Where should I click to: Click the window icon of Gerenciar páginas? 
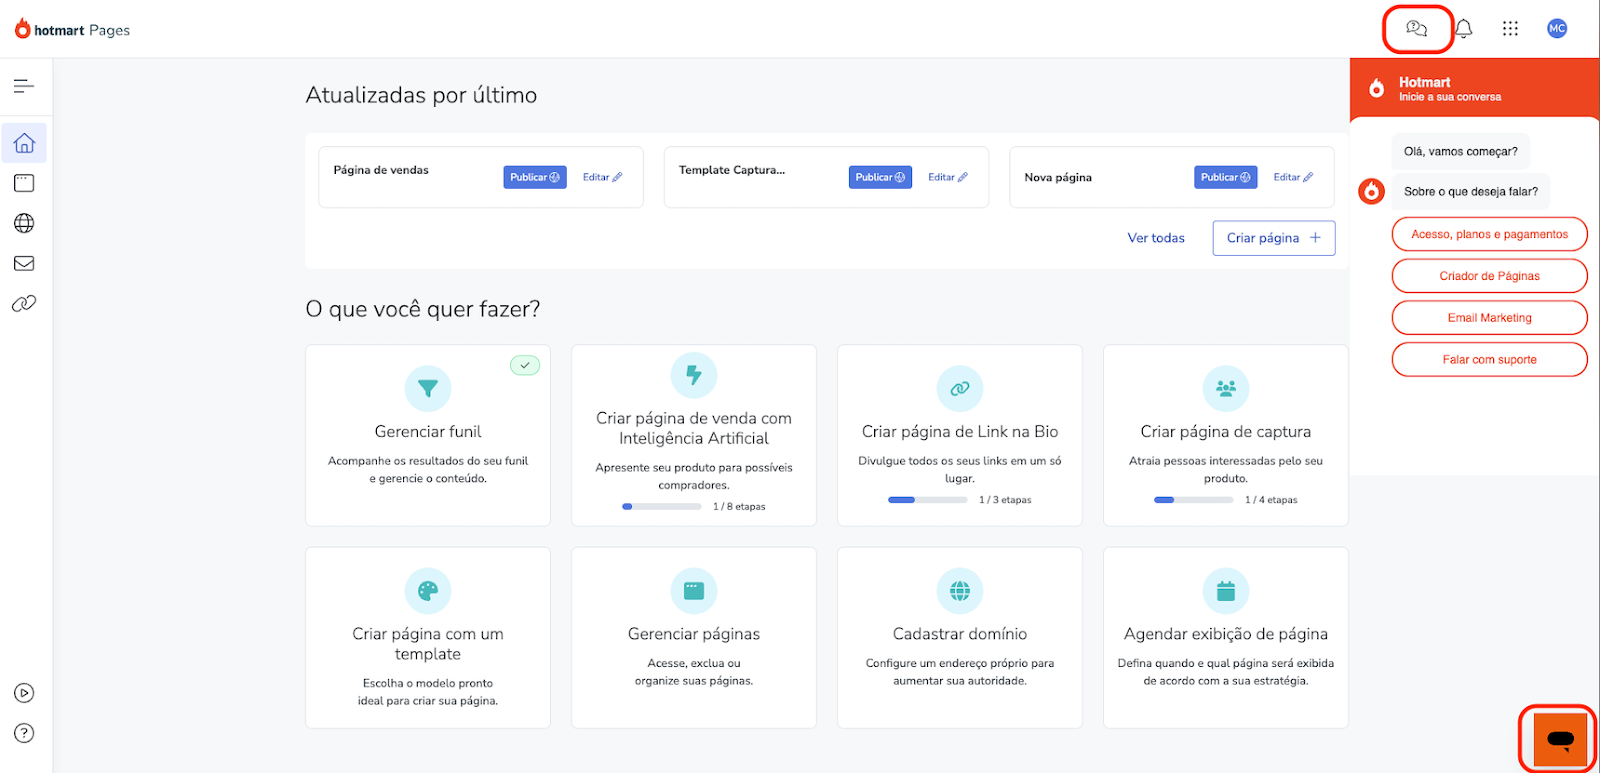point(694,590)
